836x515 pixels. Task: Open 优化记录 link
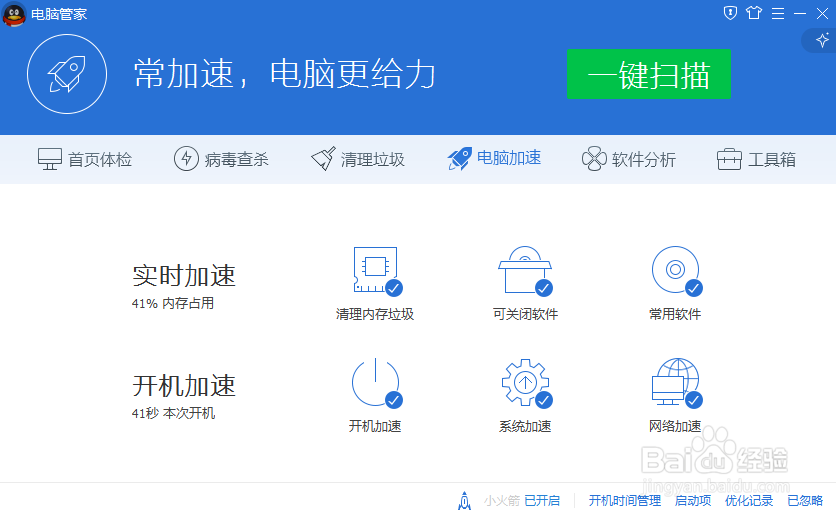pos(749,501)
